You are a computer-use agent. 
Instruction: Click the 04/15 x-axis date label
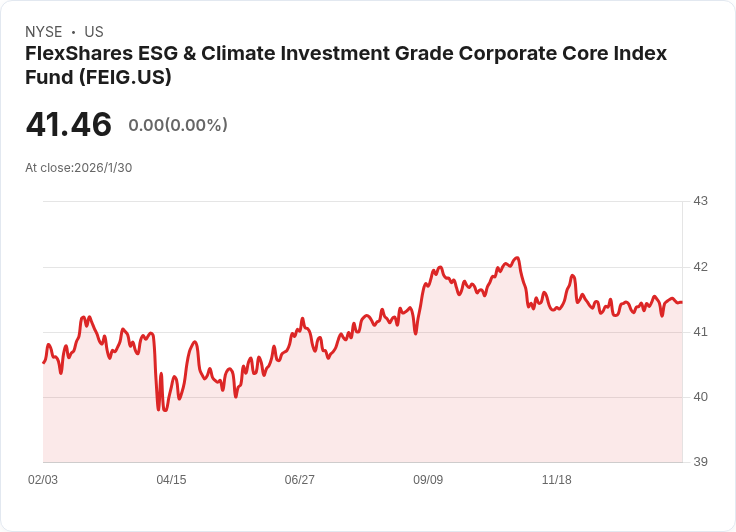[171, 479]
